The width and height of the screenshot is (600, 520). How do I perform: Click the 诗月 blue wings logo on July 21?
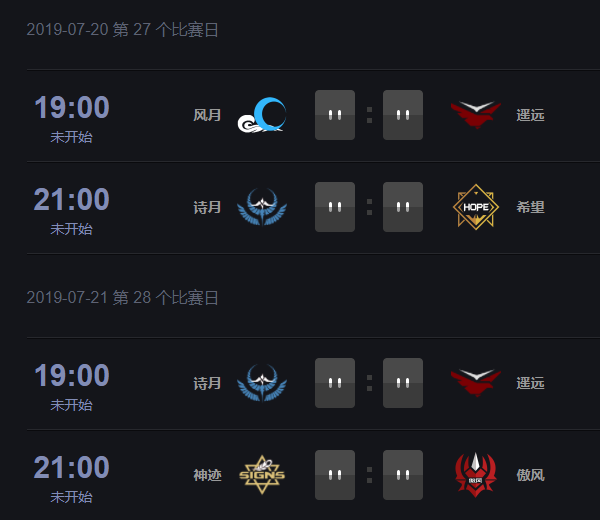point(261,383)
